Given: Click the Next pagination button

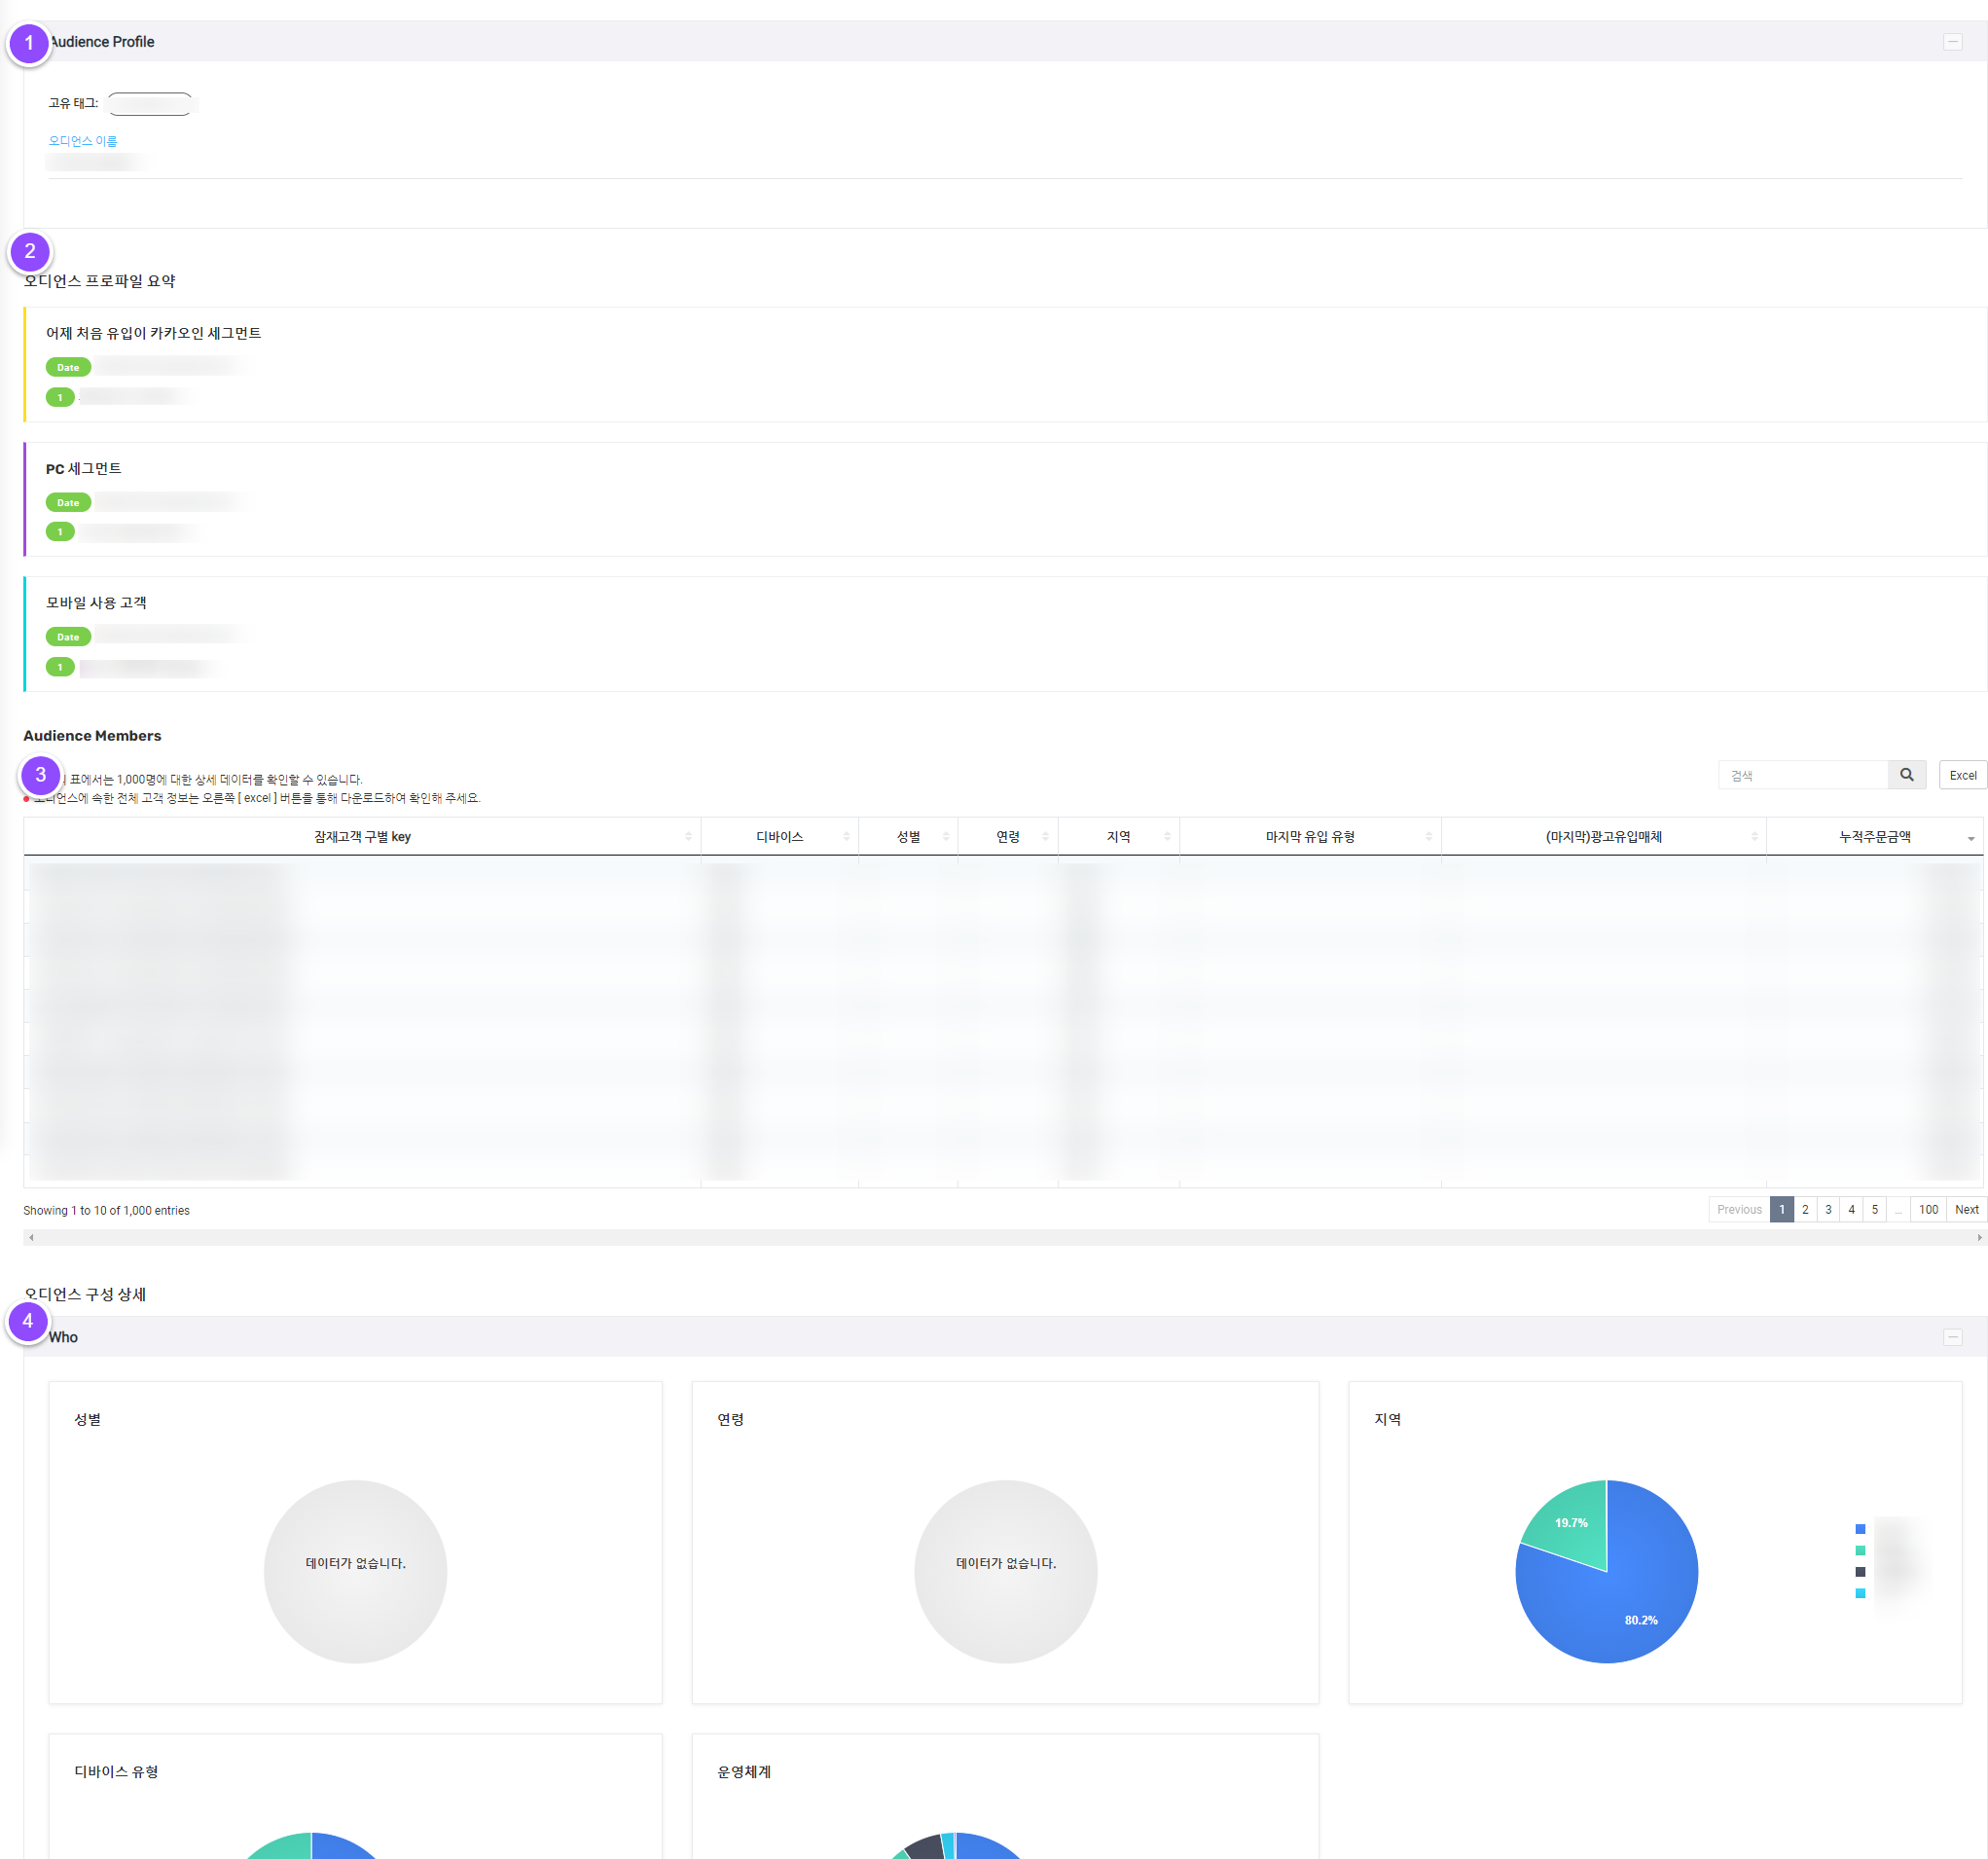Looking at the screenshot, I should [x=1966, y=1209].
